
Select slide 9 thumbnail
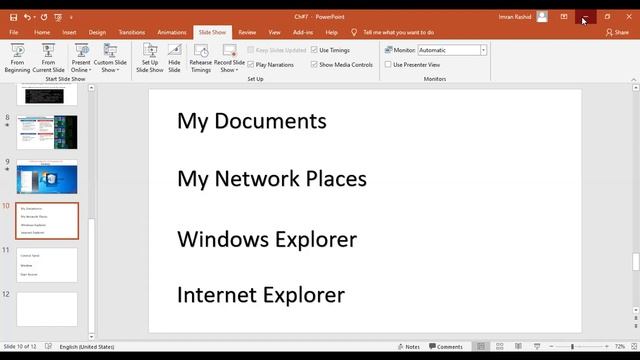[x=47, y=177]
